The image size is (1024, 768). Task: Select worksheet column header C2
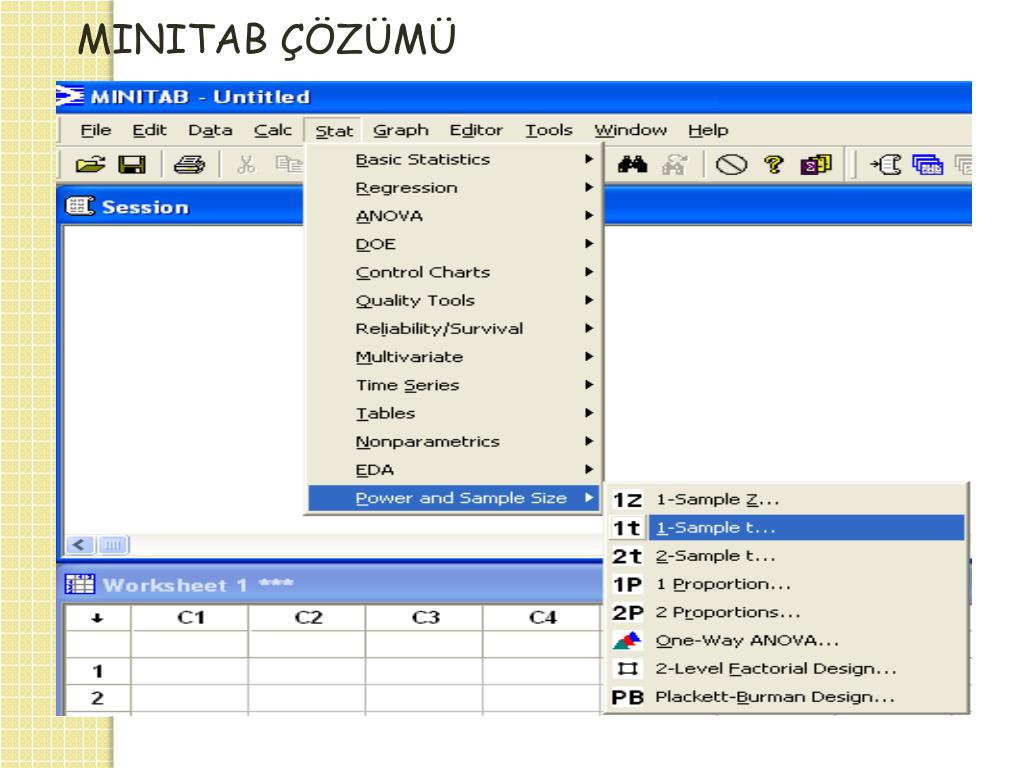pos(308,617)
